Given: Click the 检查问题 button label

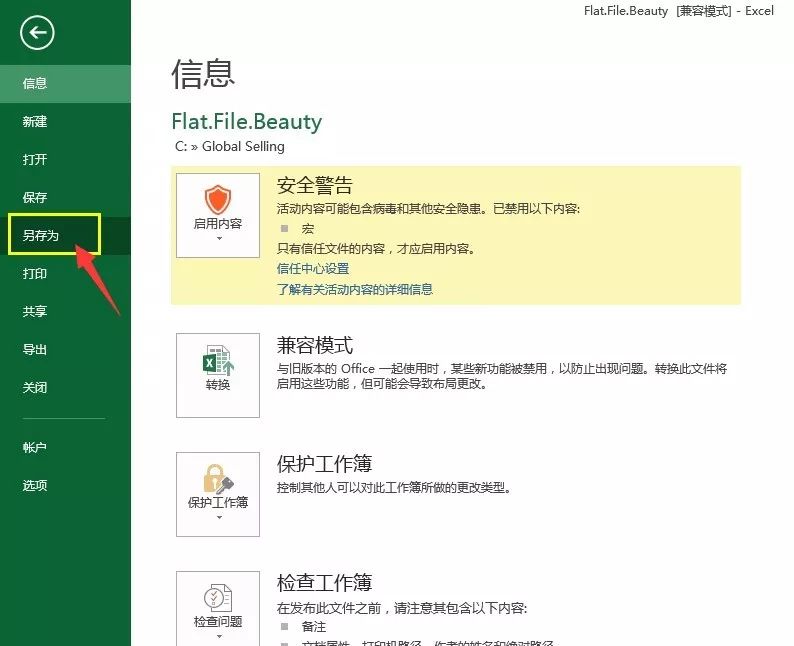Looking at the screenshot, I should [x=218, y=621].
